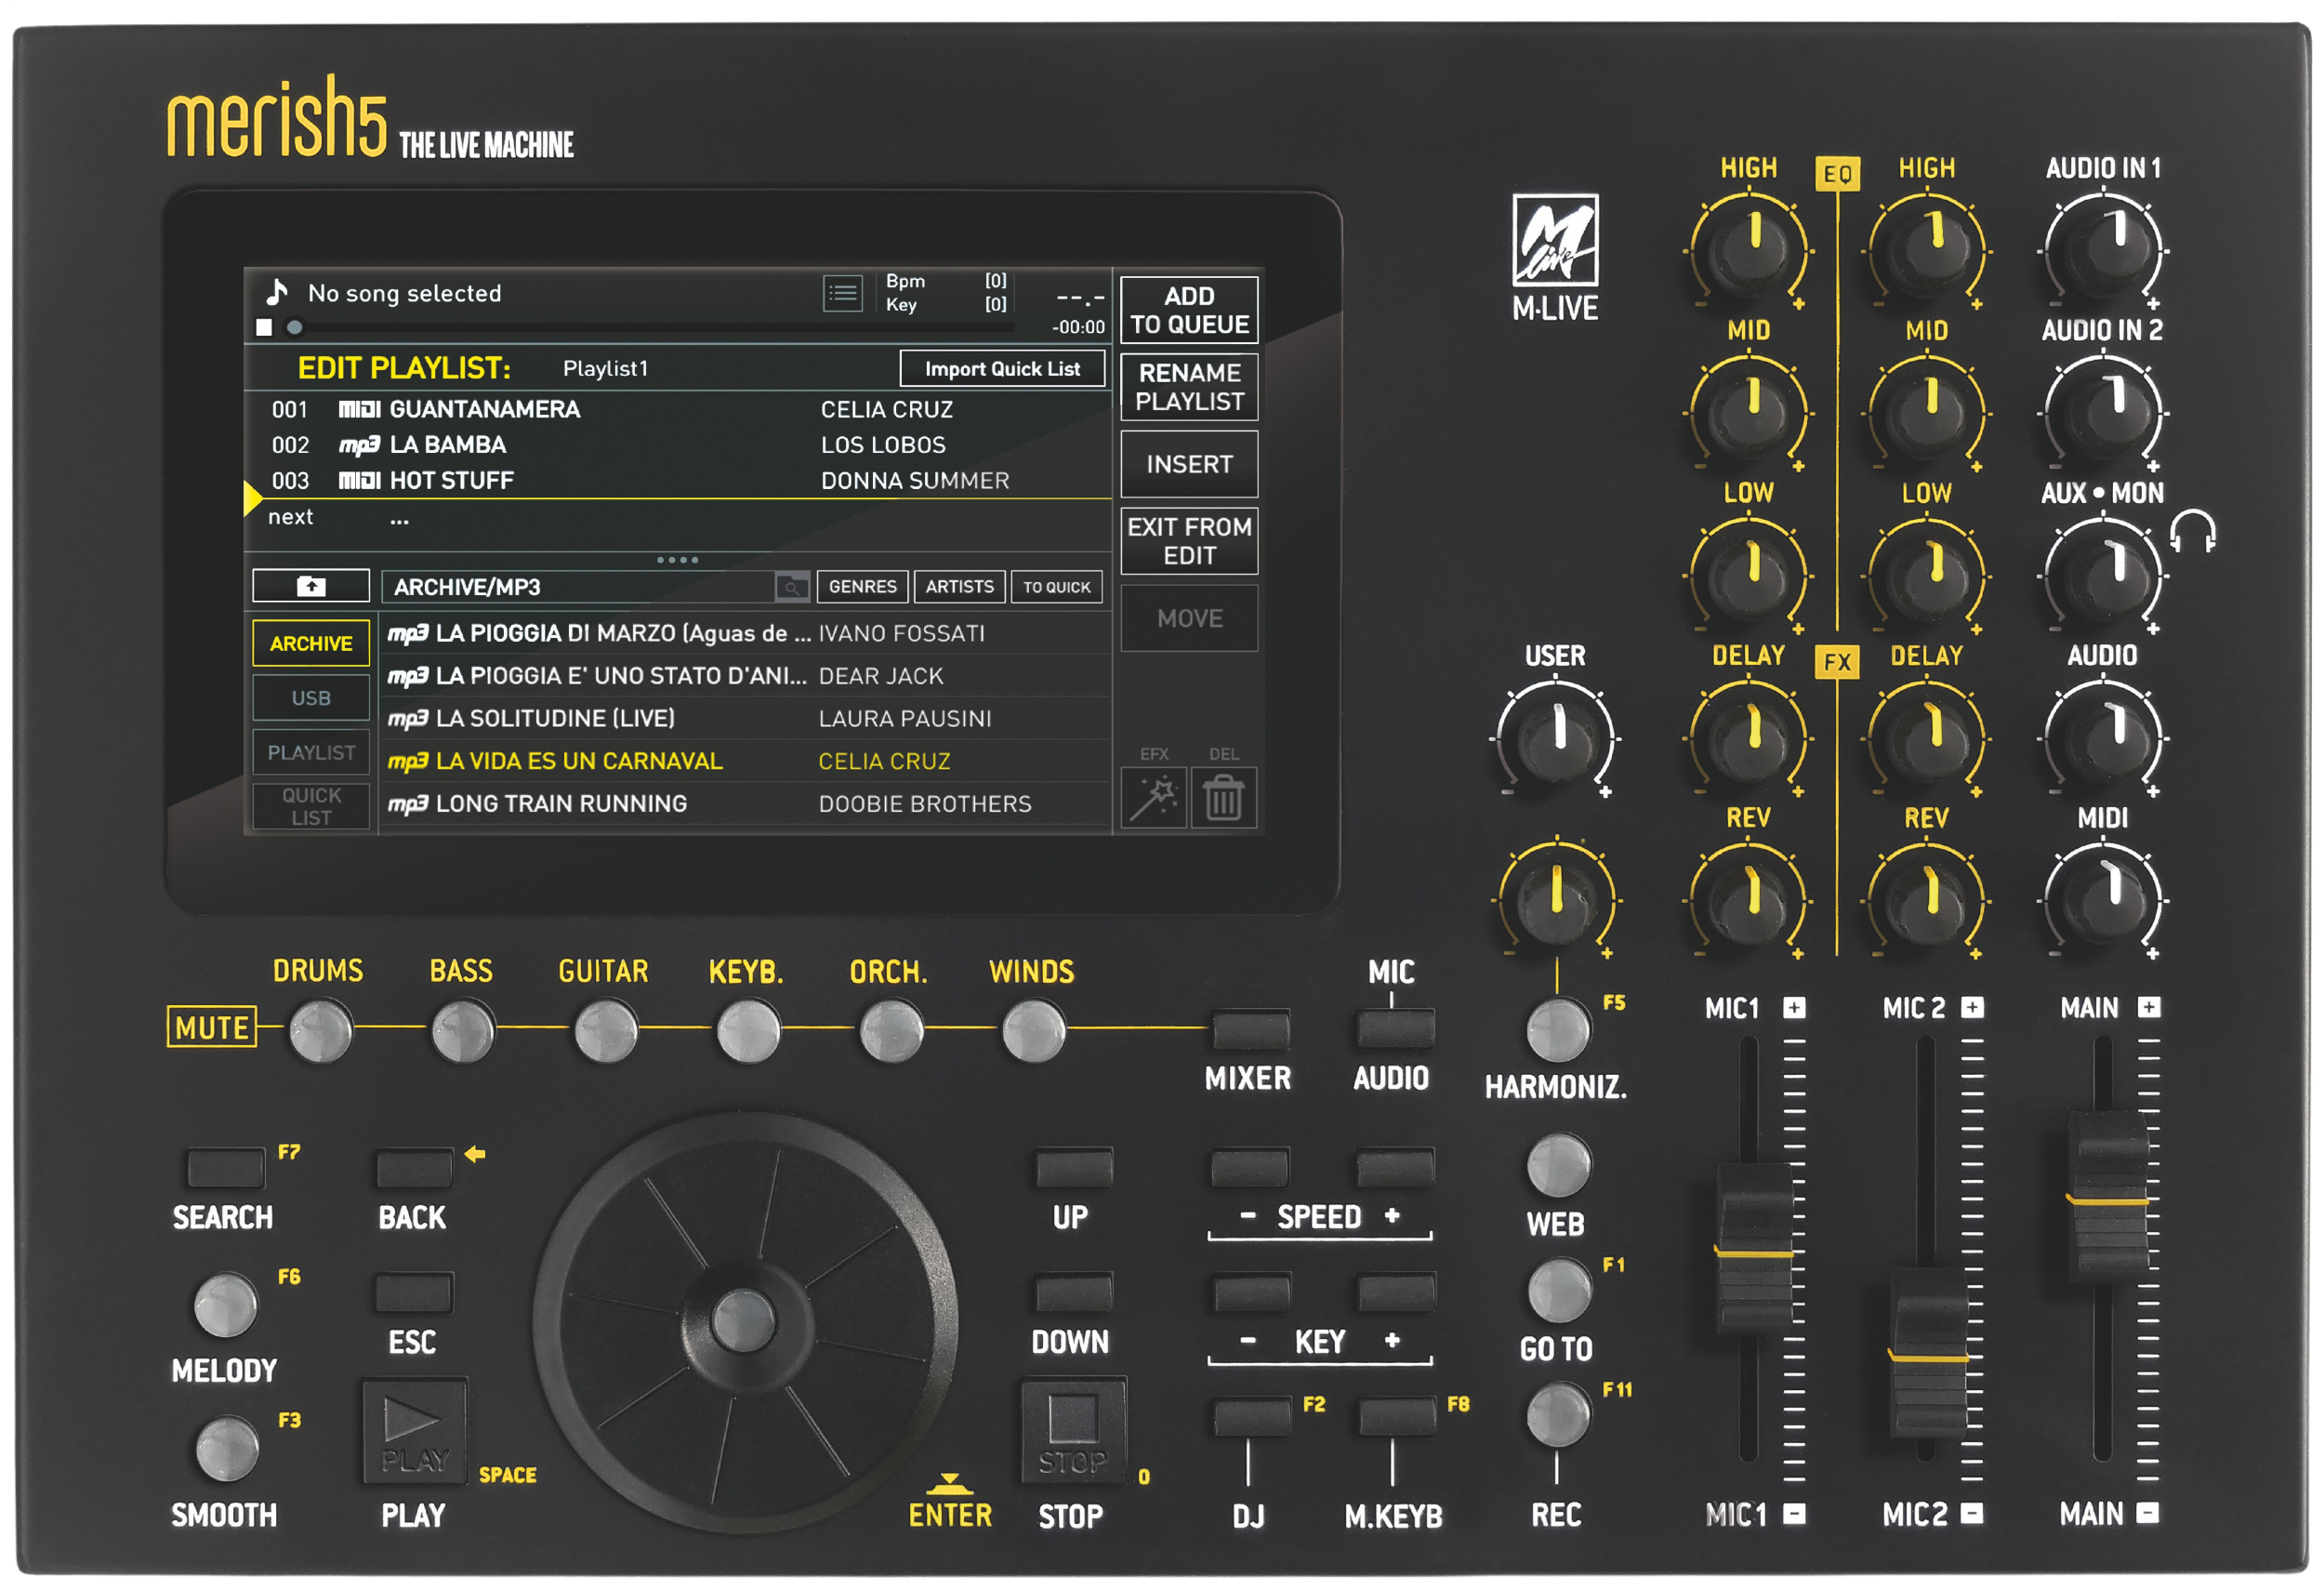Click the MIC2 minus icon at bottom
Viewport: 2324px width, 1590px height.
point(1971,1513)
